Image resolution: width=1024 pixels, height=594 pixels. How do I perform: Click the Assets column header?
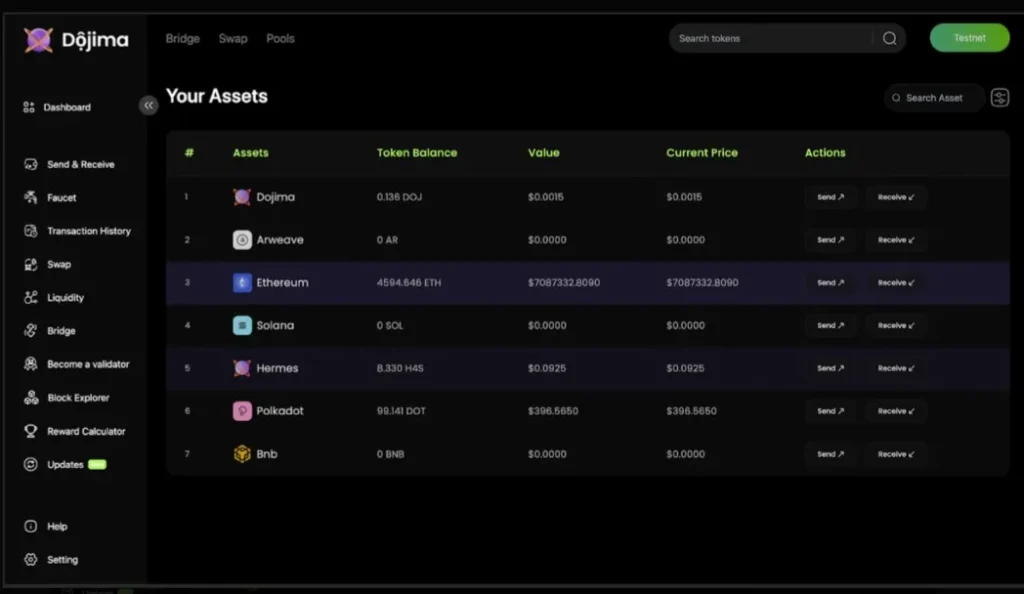(x=251, y=153)
